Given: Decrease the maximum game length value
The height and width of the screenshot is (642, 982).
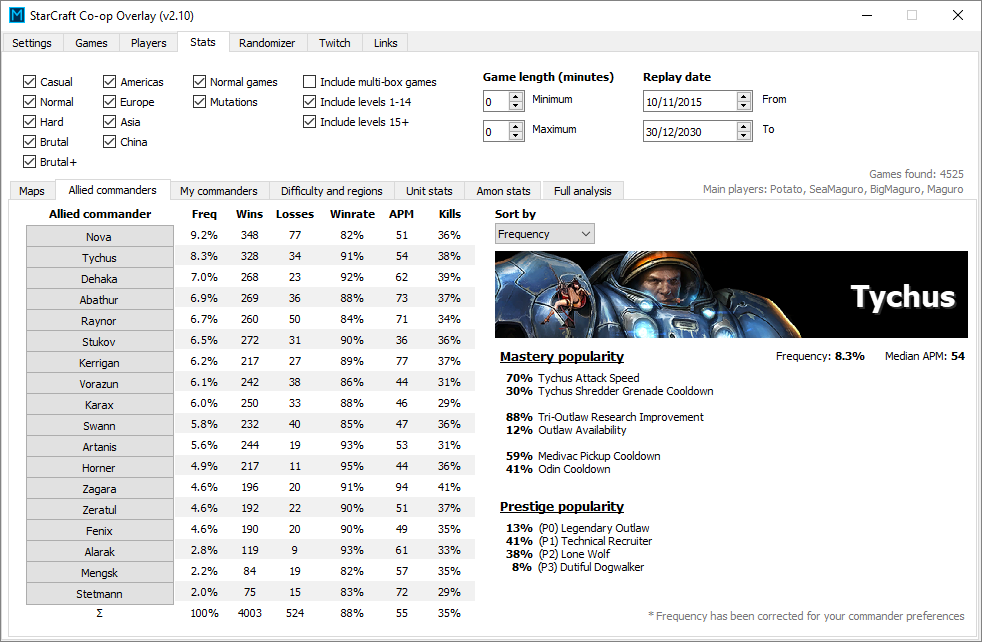Looking at the screenshot, I should point(516,136).
